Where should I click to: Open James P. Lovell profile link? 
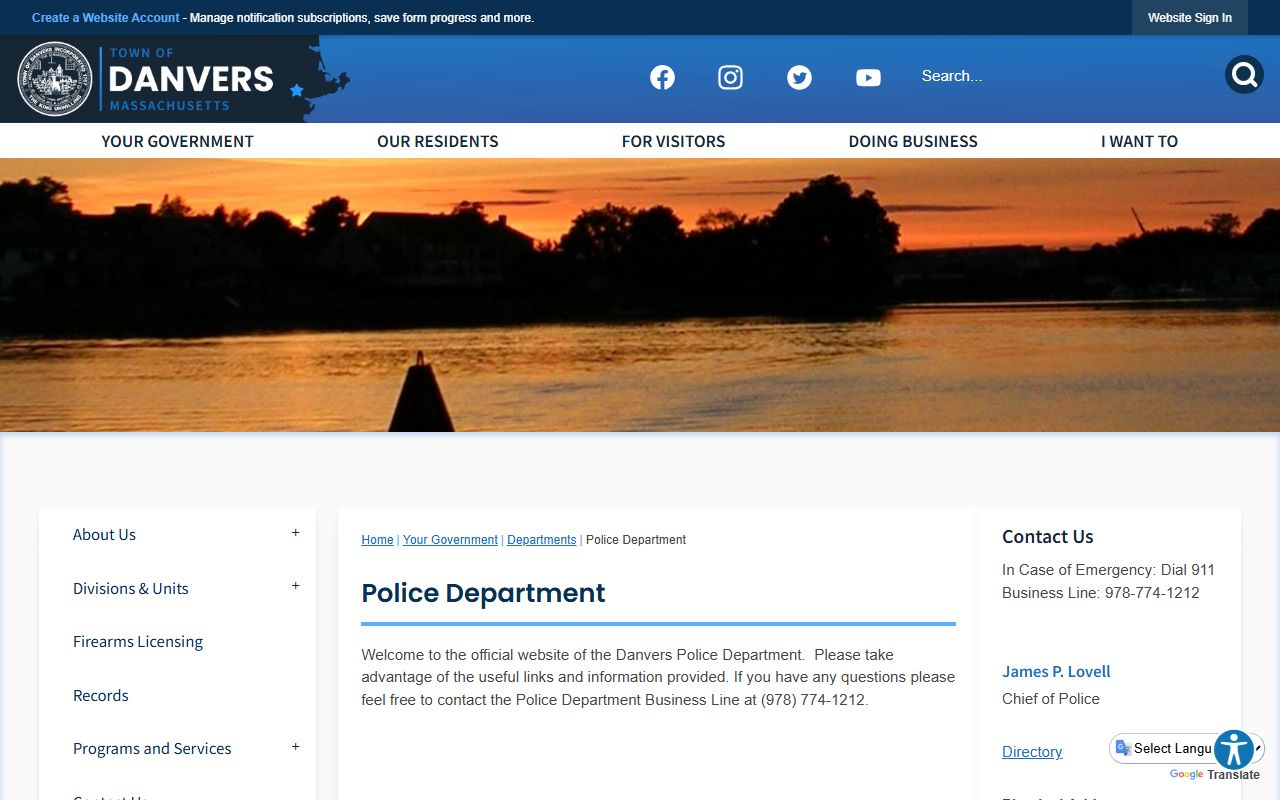(x=1056, y=672)
